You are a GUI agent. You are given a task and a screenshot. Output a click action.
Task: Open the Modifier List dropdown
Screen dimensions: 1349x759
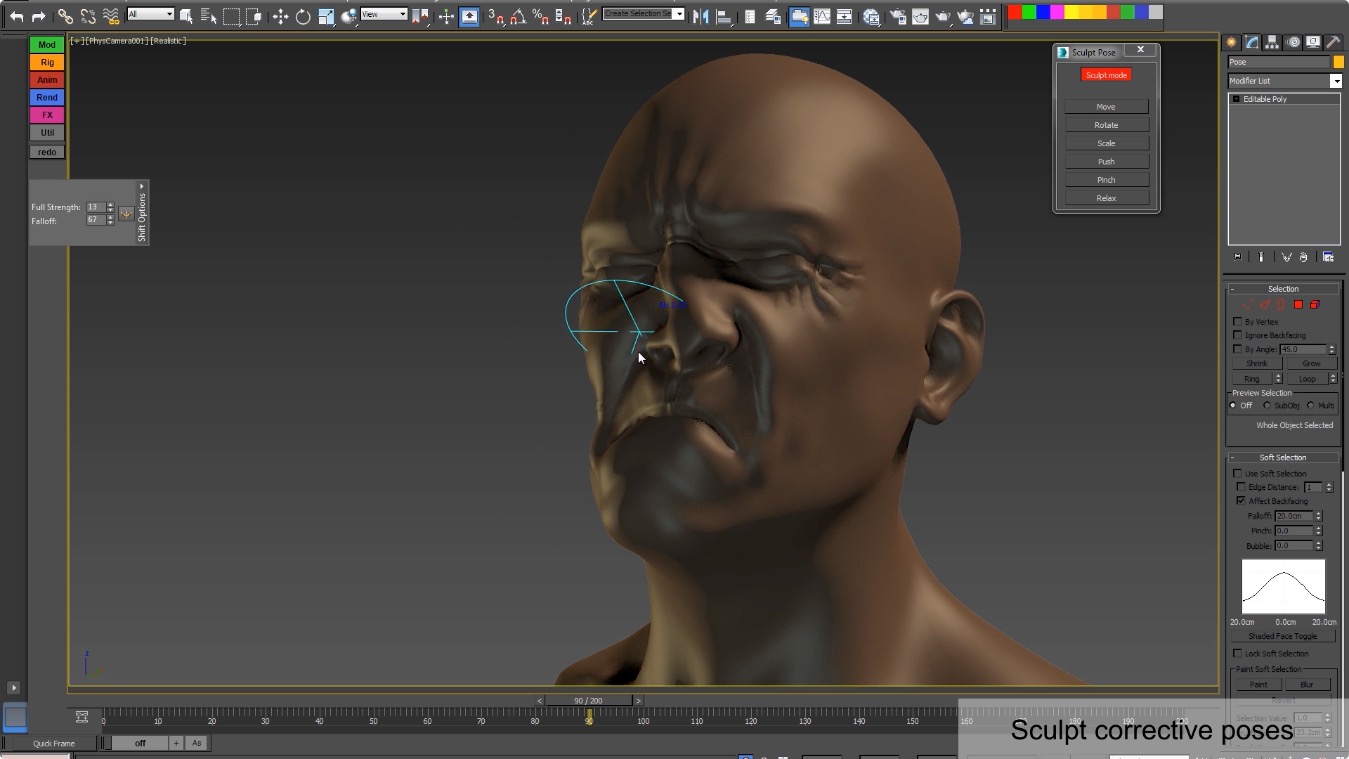1284,81
